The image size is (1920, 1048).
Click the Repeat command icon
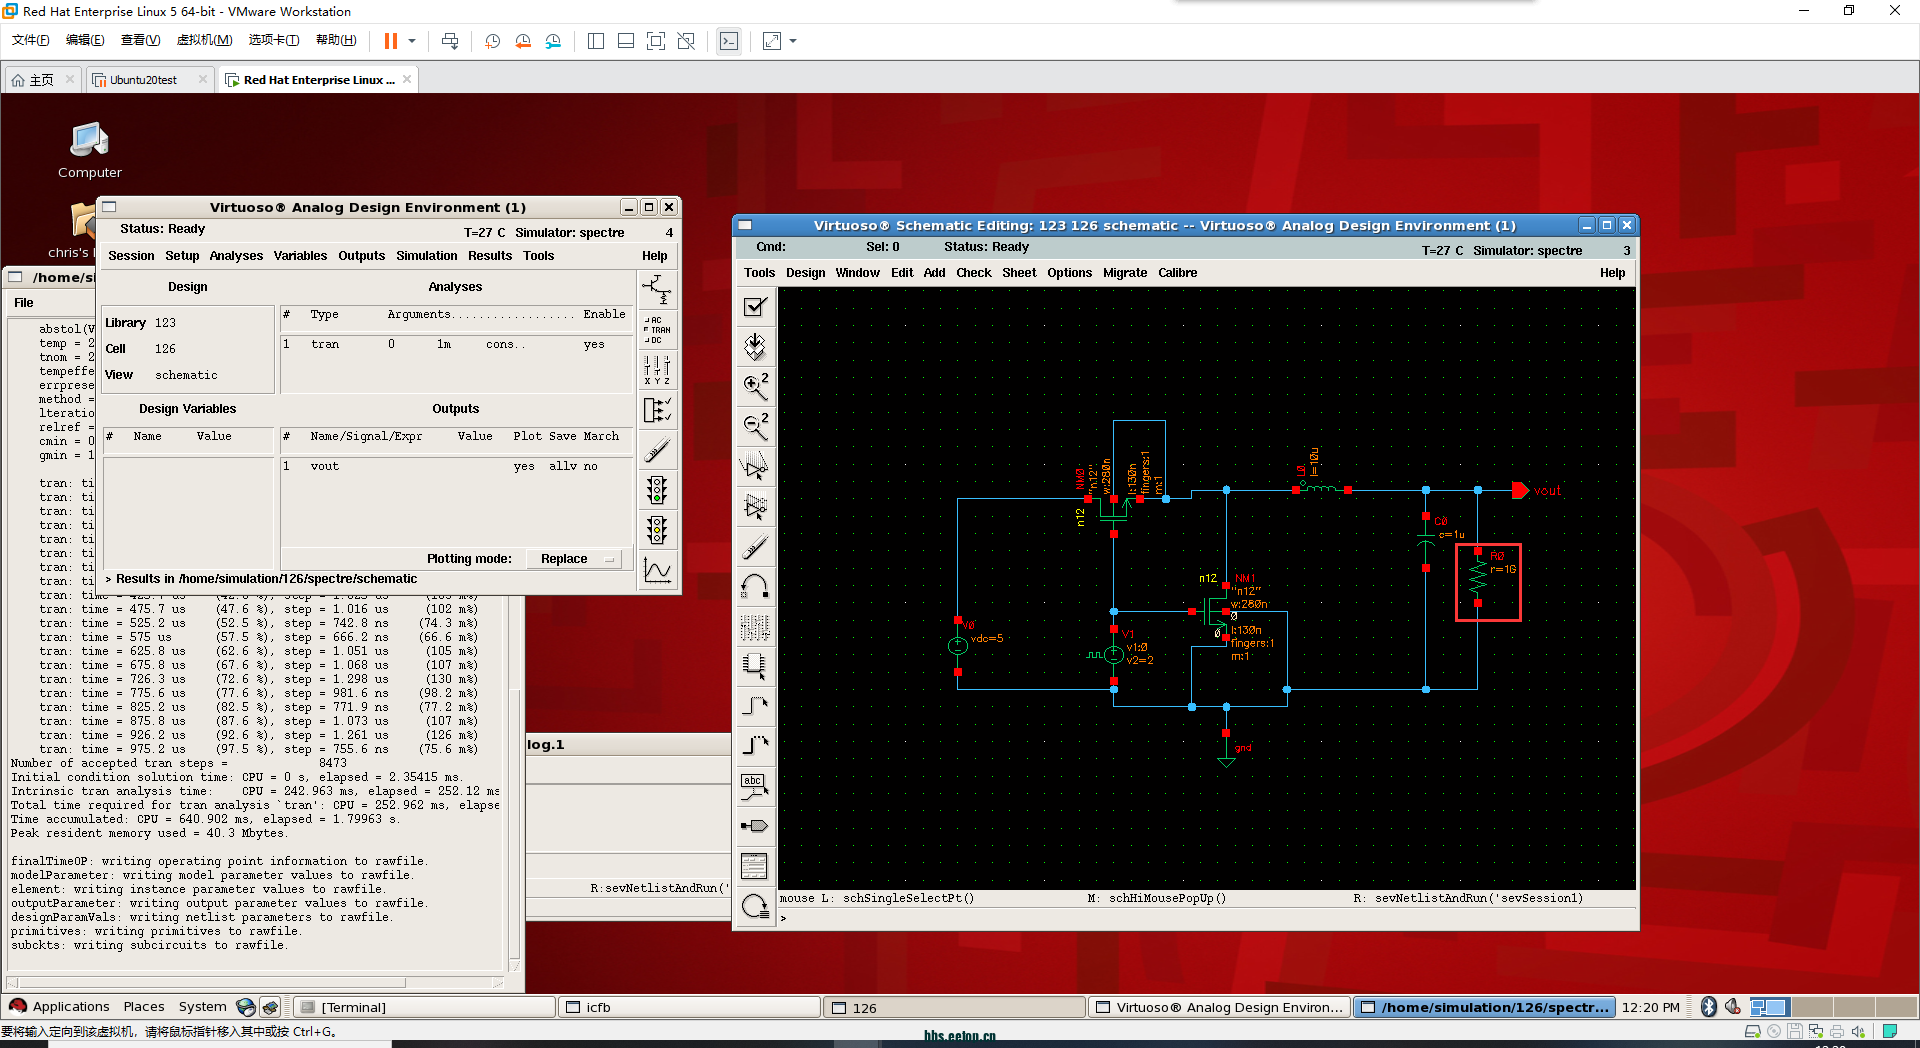(755, 907)
